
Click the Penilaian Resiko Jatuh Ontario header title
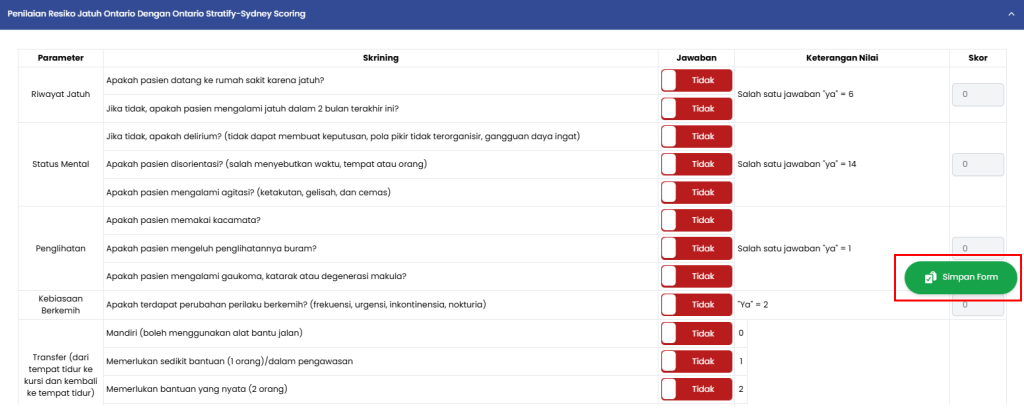coord(157,15)
